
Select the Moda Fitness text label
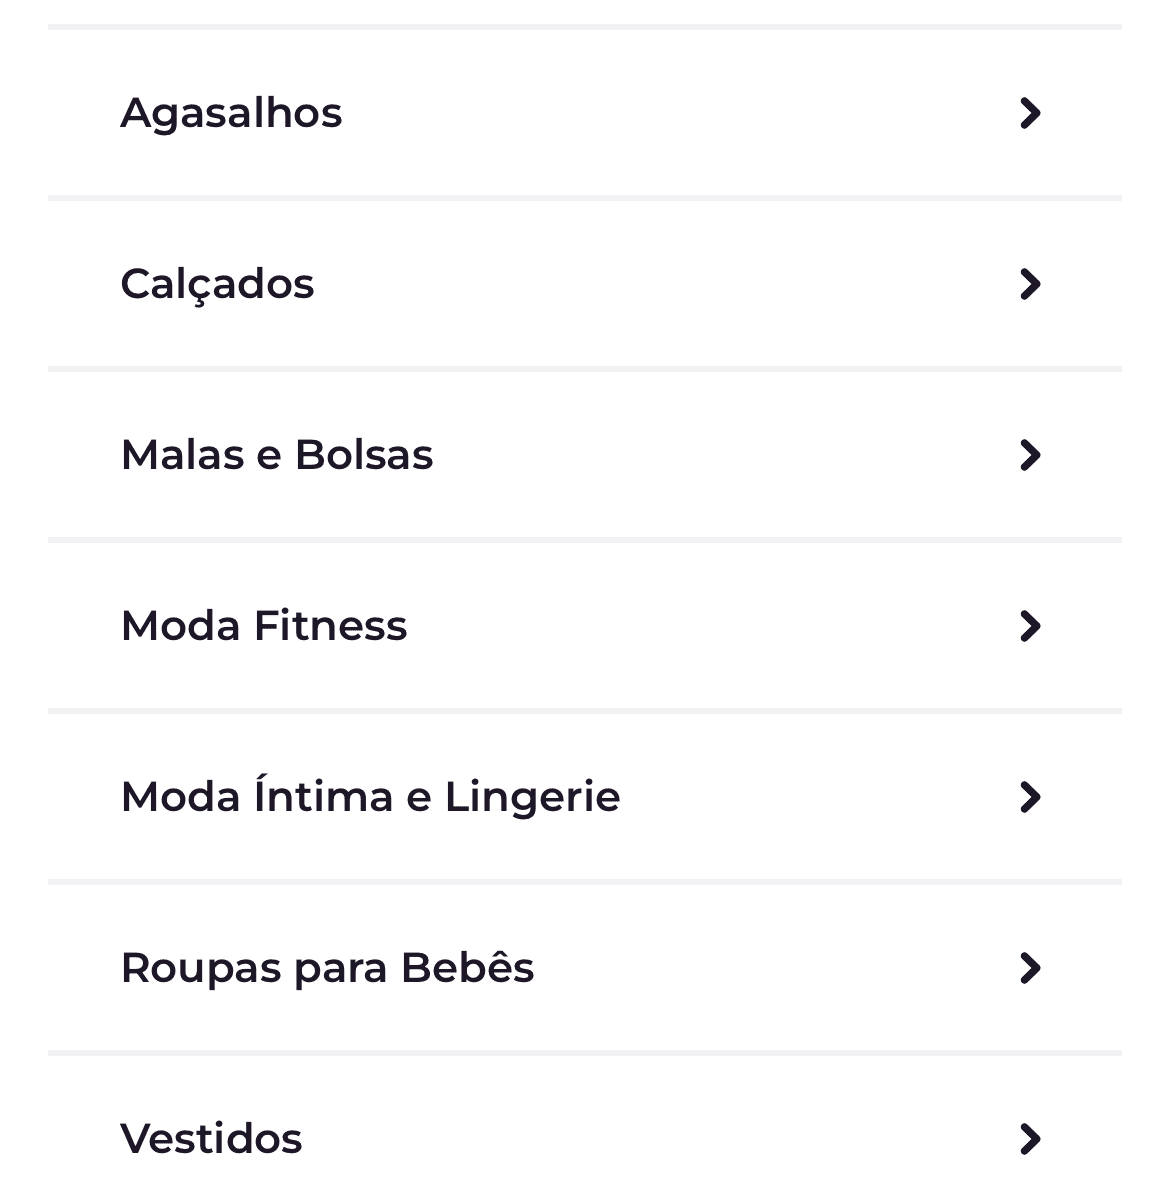pos(264,626)
